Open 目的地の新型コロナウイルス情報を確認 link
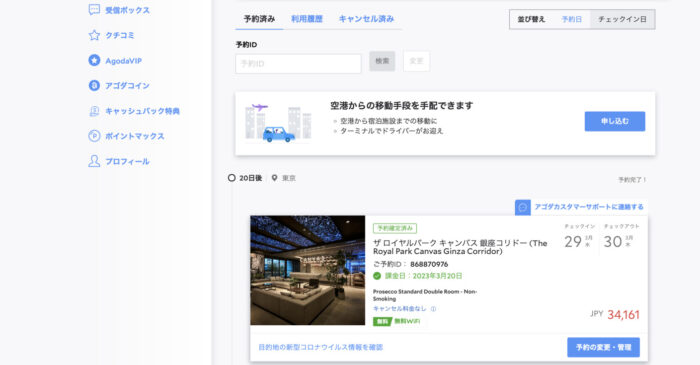The height and width of the screenshot is (365, 700). 321,347
